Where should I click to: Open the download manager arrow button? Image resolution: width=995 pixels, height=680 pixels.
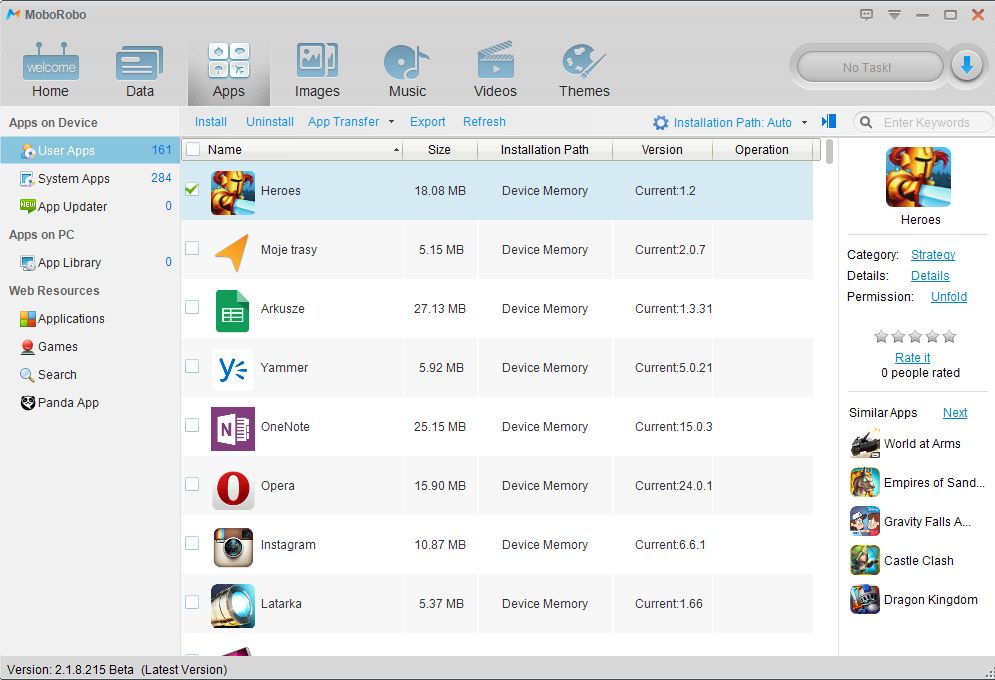click(x=966, y=66)
